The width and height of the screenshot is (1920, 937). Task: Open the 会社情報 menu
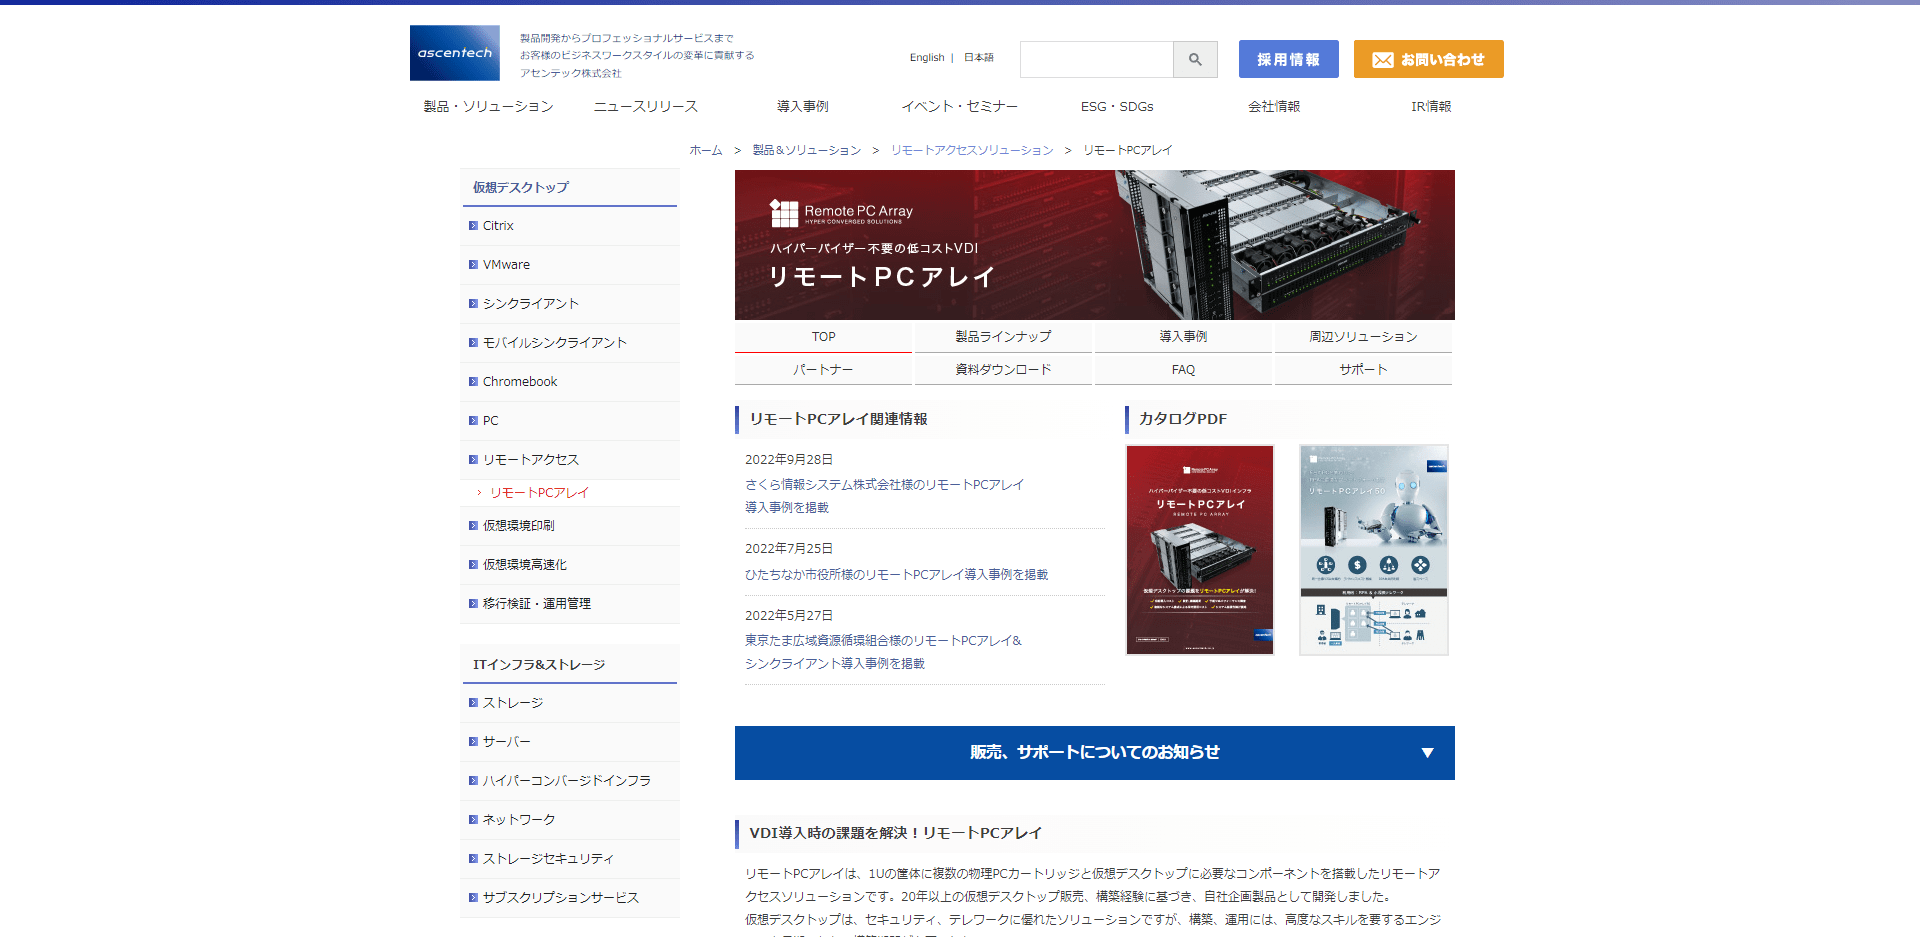[x=1274, y=106]
